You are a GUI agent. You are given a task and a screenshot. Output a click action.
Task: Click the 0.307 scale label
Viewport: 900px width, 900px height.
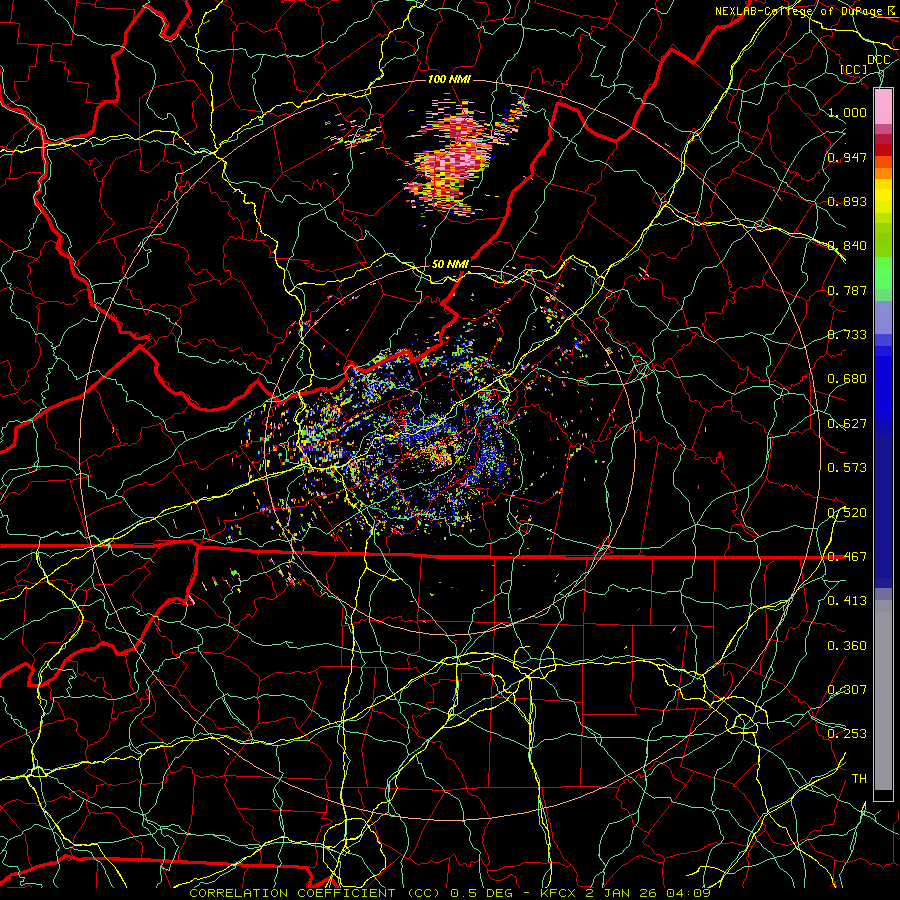847,690
